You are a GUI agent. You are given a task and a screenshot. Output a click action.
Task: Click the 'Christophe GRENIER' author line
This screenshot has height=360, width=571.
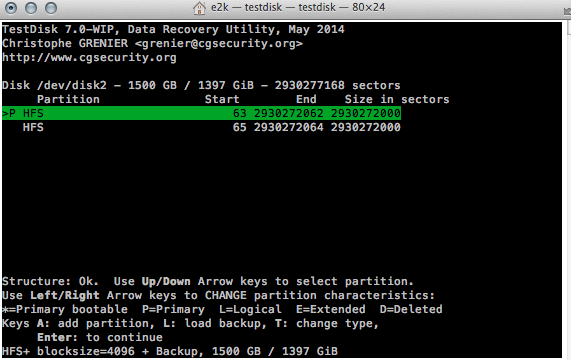click(x=153, y=43)
